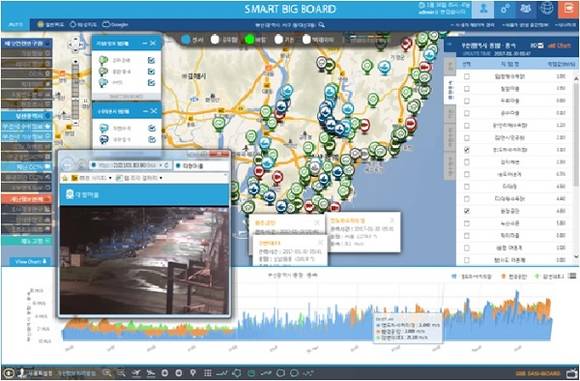580x381 pixels.
Task: Click the map zoom level slider bar
Action: 75,92
